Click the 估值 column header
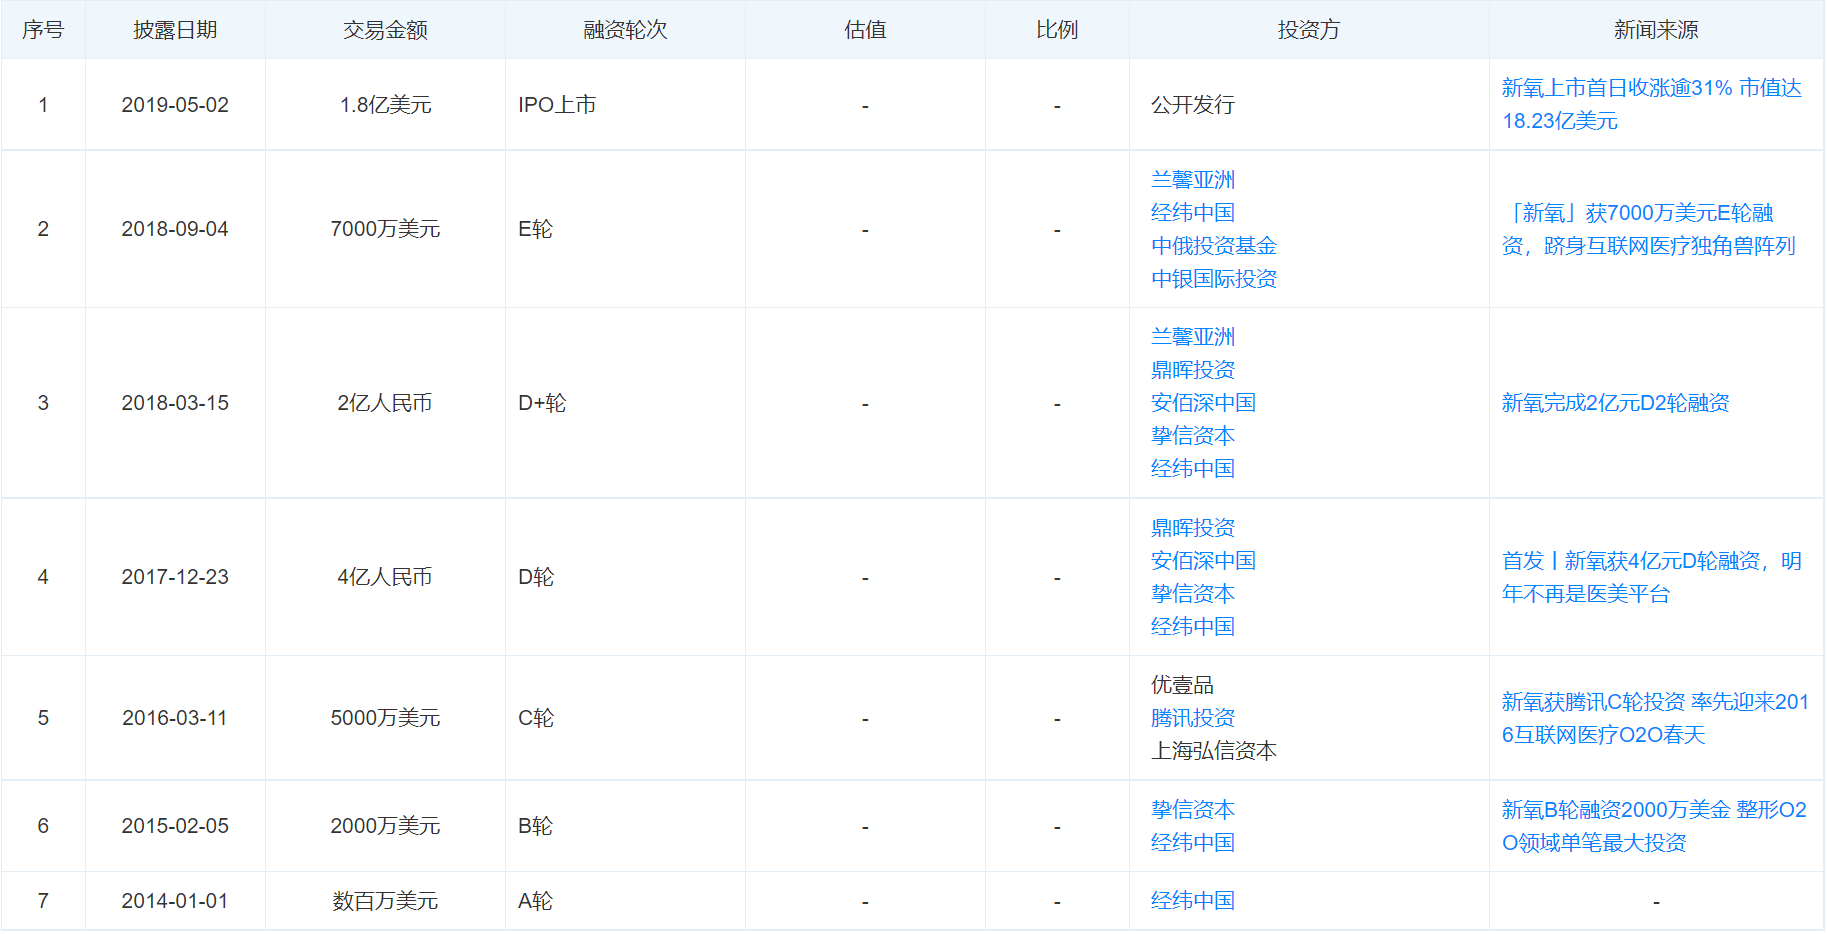 (x=865, y=30)
